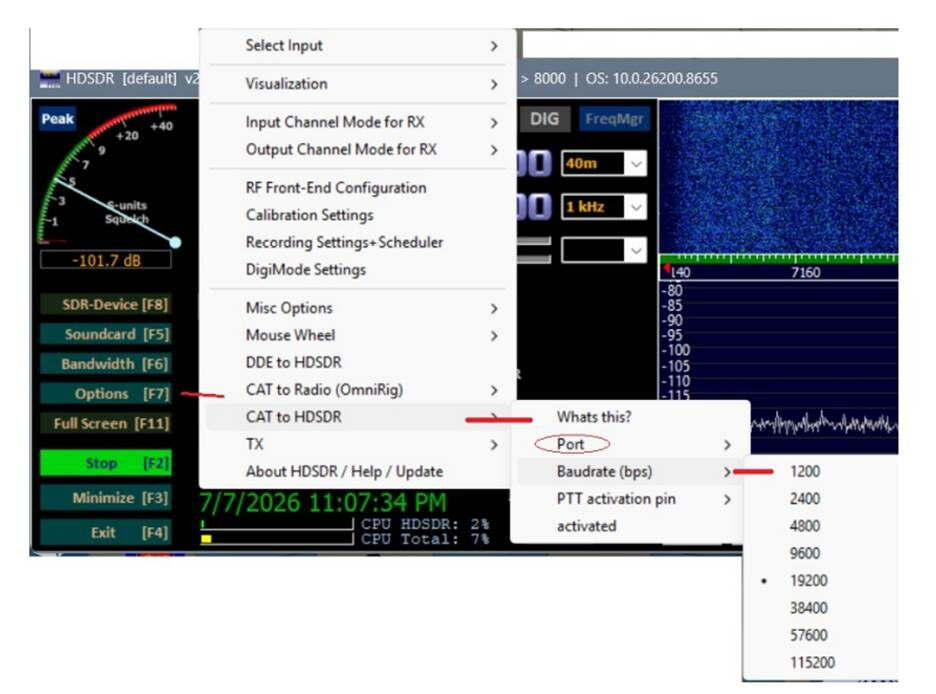Screen dimensions: 936x694
Task: Open About HDSDR / Help / Update
Action: (357, 471)
